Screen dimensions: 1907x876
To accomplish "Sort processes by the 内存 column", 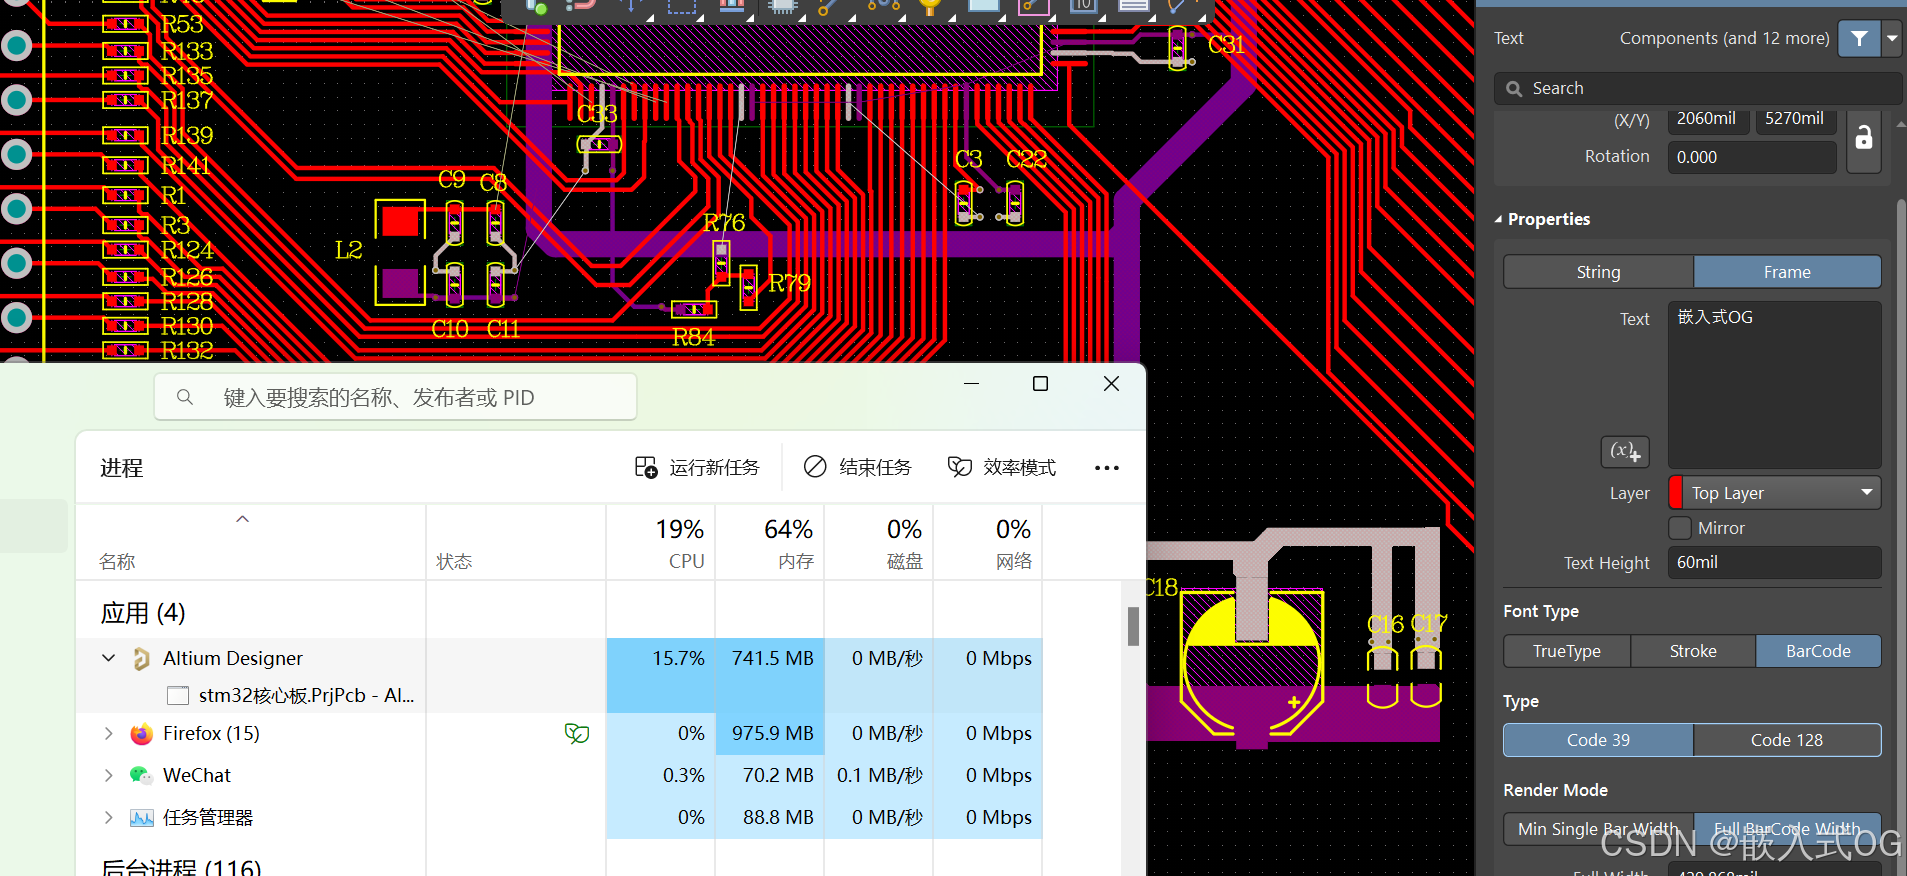I will coord(770,543).
